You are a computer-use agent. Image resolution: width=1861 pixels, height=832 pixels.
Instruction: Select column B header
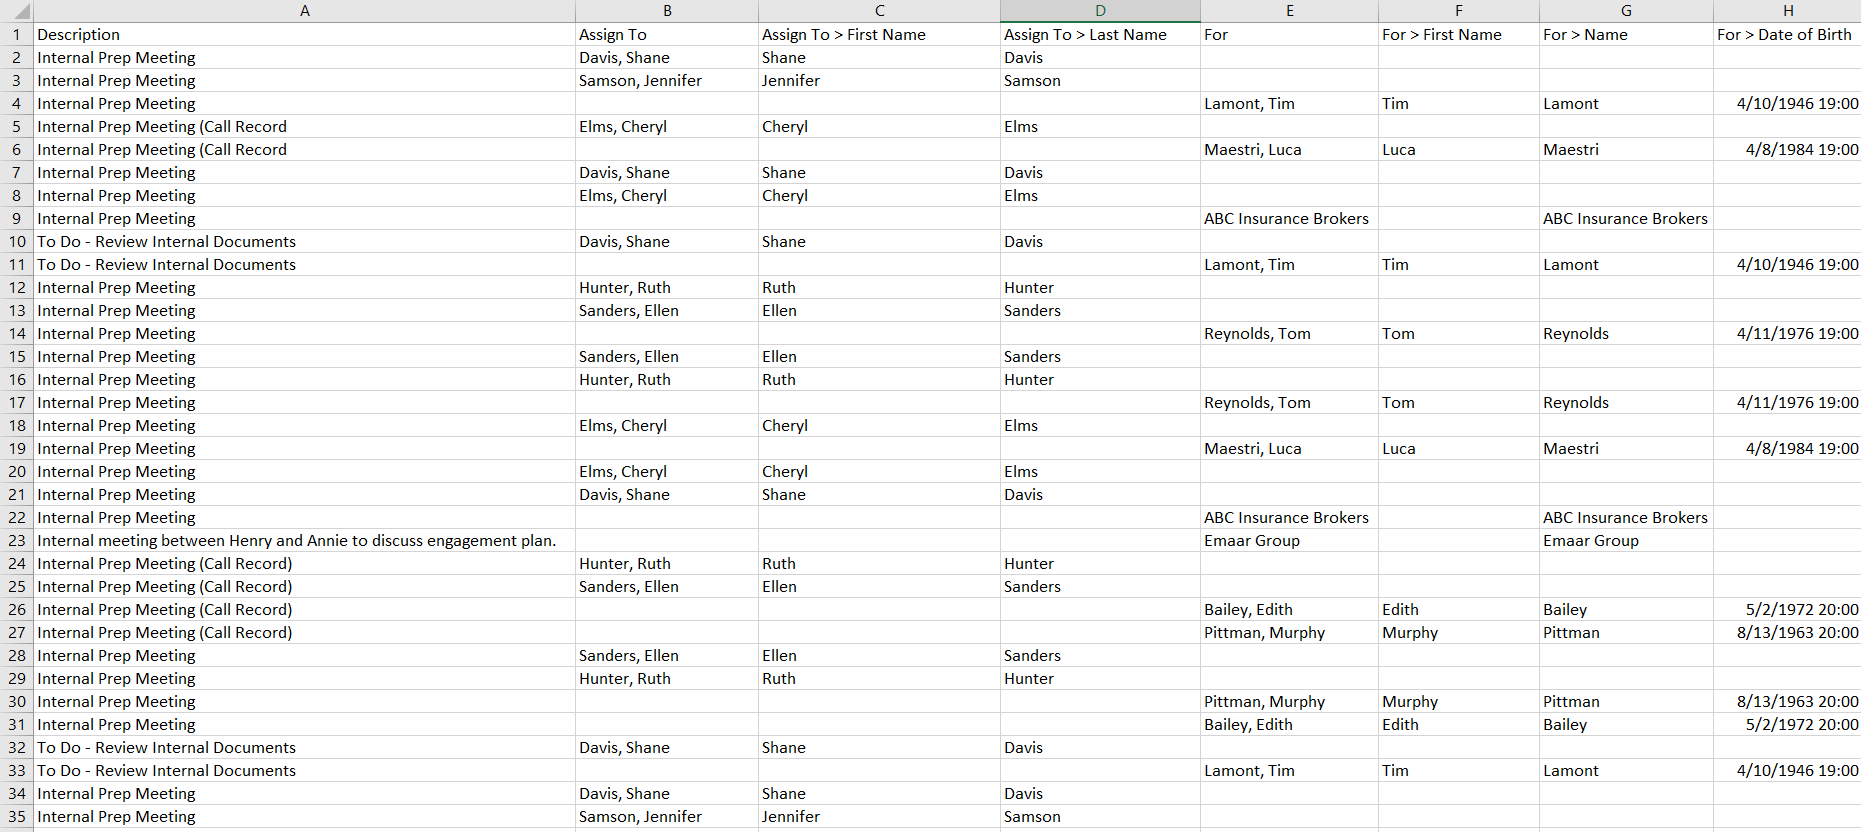coord(666,11)
